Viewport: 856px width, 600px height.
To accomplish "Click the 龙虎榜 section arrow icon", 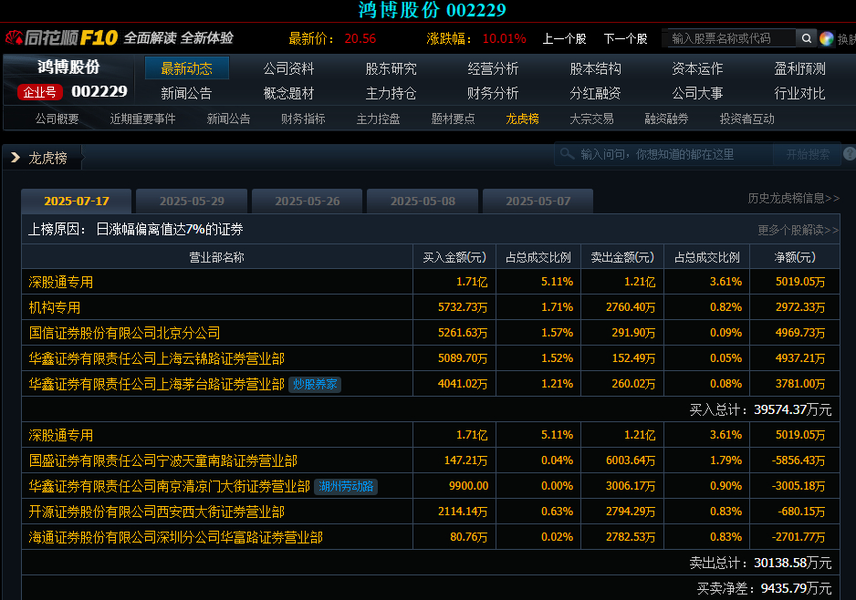I will 15,158.
